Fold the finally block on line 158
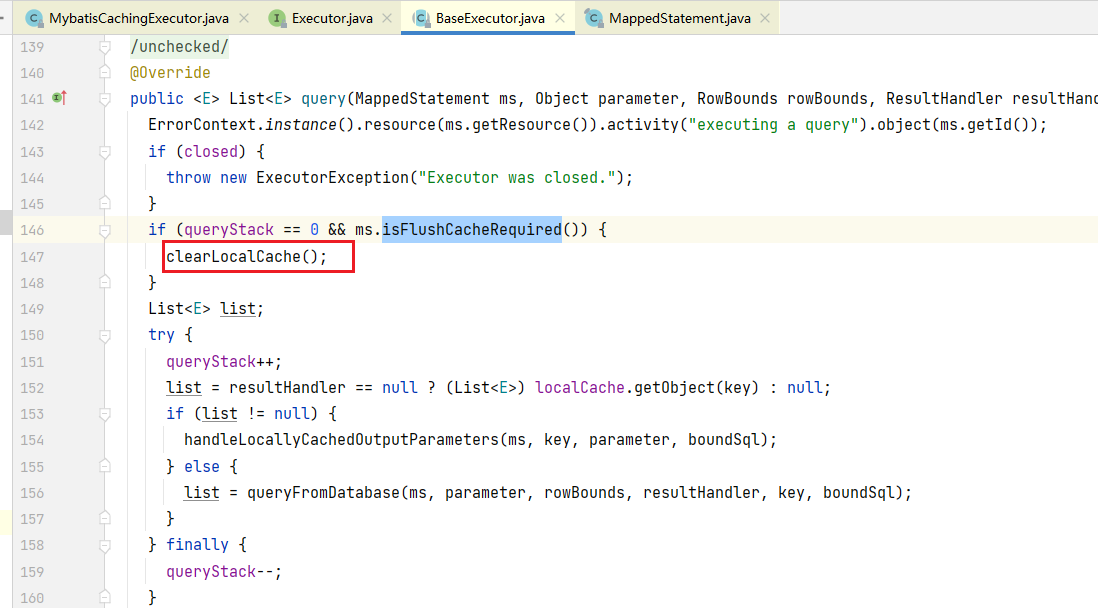This screenshot has height=608, width=1098. click(104, 544)
